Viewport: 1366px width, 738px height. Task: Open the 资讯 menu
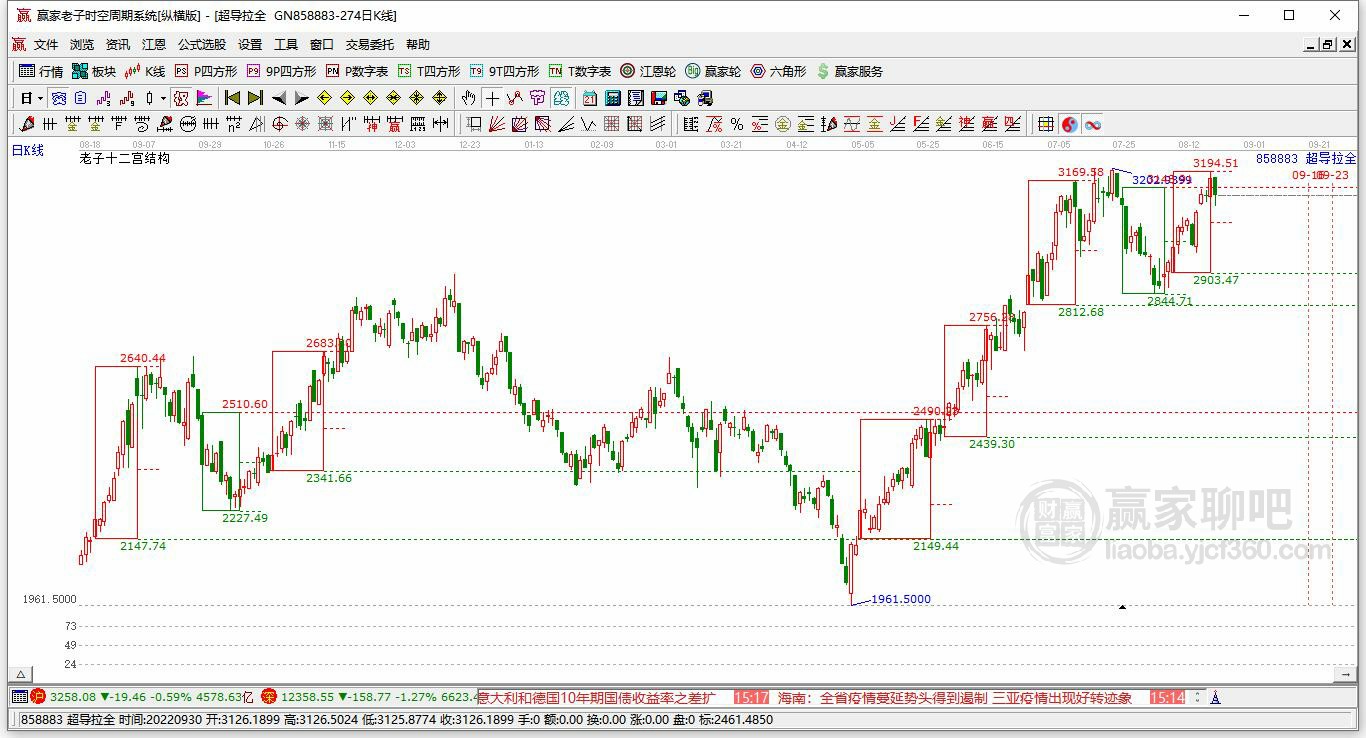pyautogui.click(x=118, y=45)
